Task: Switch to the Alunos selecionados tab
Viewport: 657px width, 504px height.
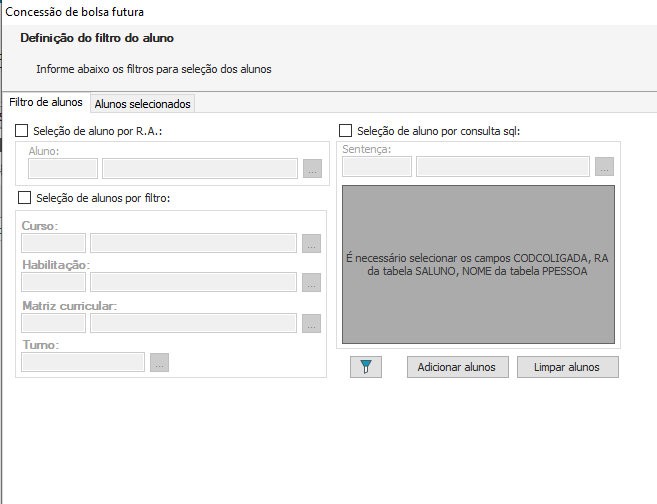Action: pyautogui.click(x=142, y=103)
